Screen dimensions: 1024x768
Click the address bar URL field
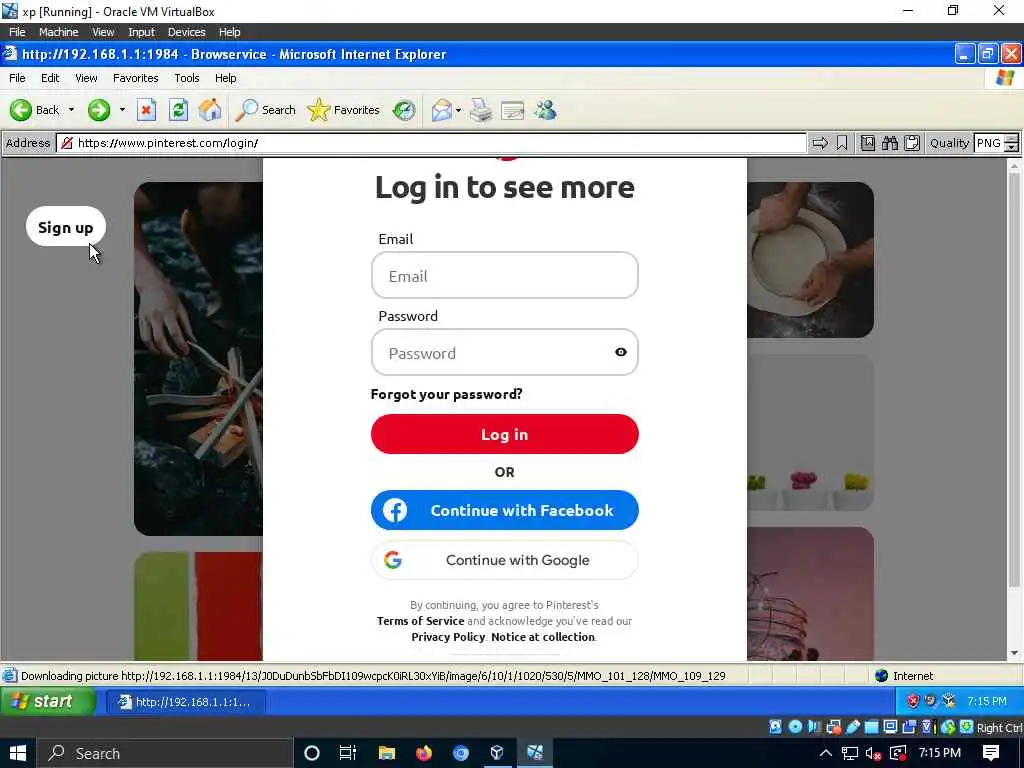pos(431,143)
